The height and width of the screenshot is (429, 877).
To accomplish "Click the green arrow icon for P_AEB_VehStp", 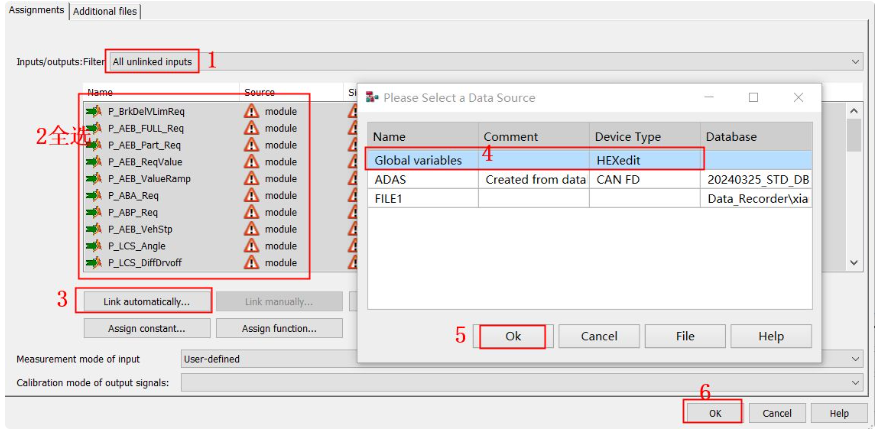I will pos(94,229).
